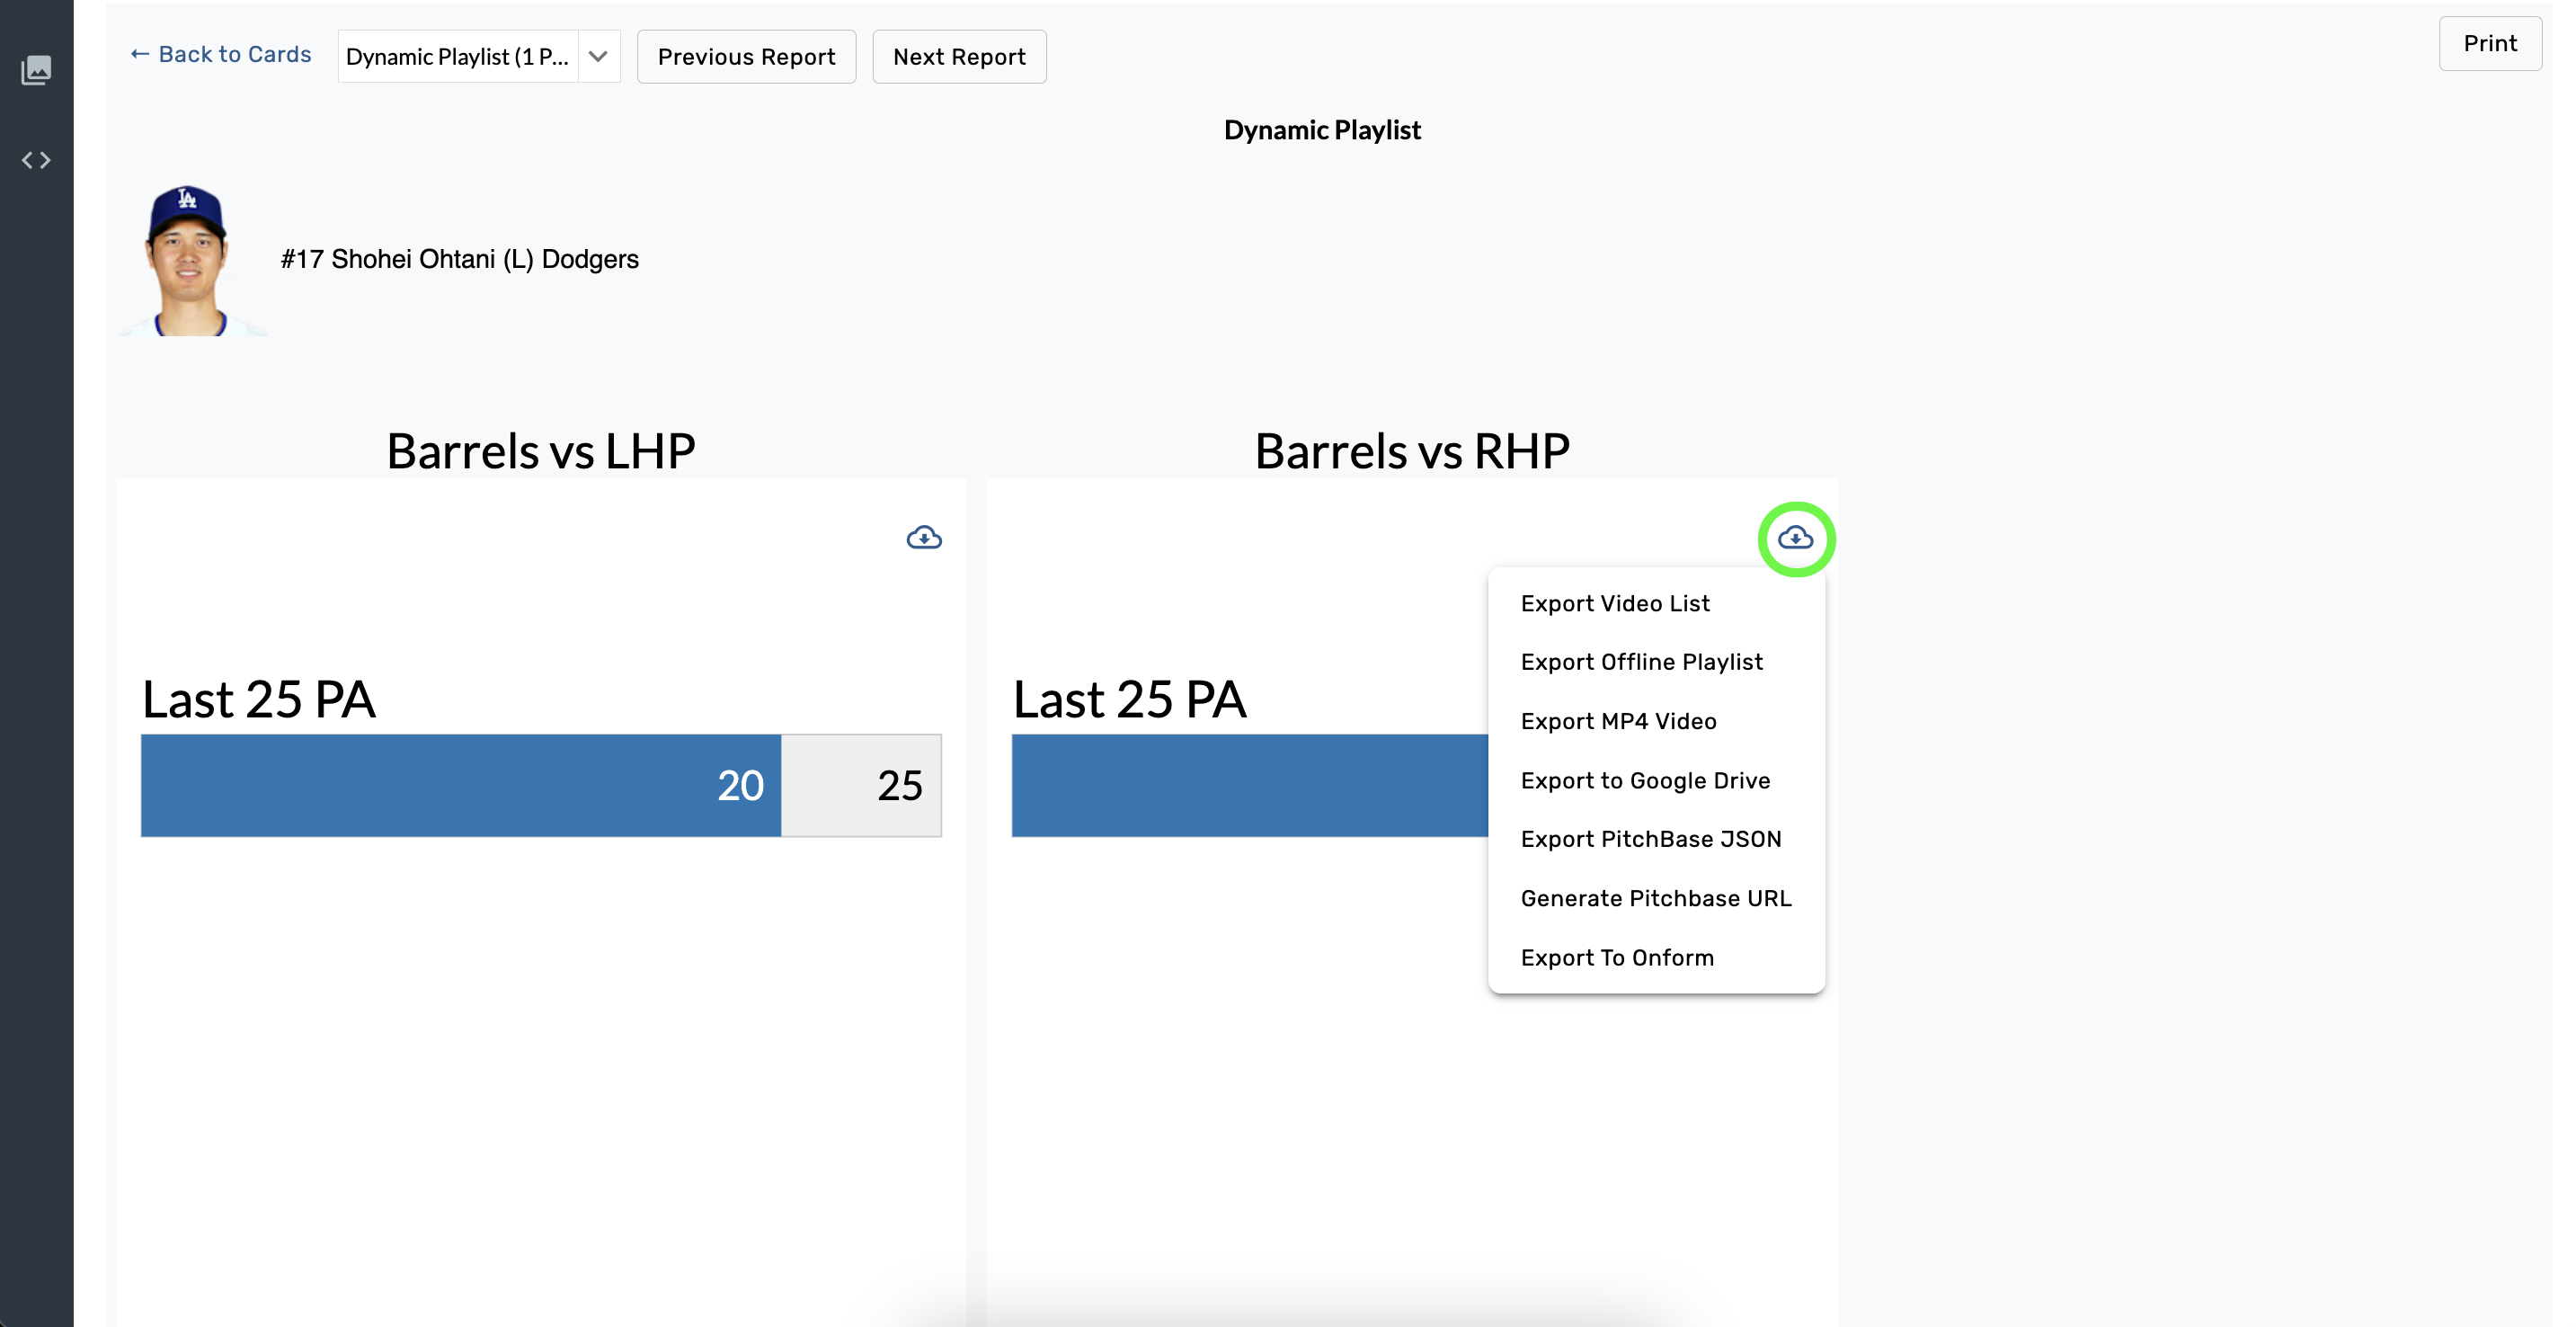Click the image gallery icon in sidebar

click(36, 70)
